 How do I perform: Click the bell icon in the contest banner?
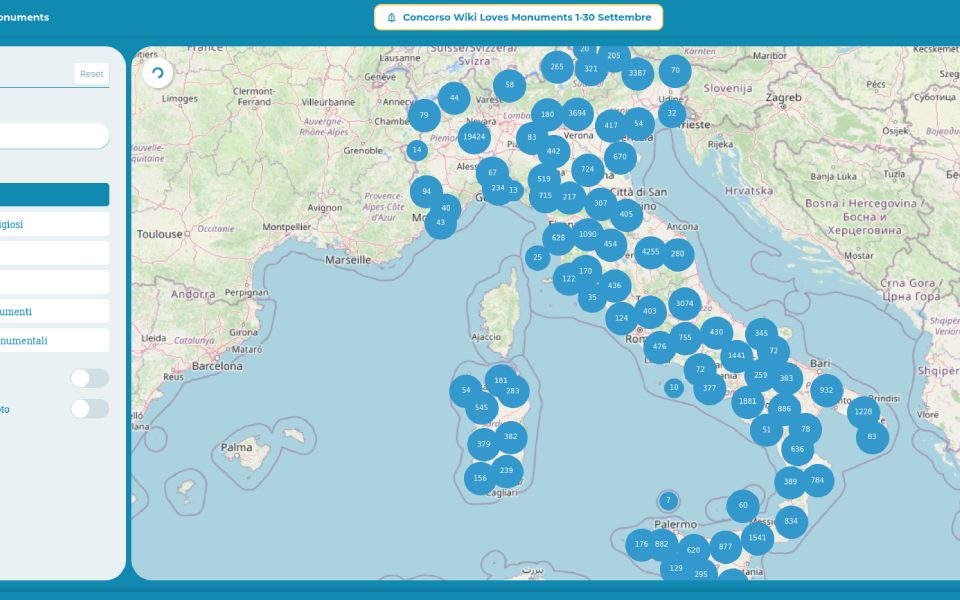tap(392, 18)
